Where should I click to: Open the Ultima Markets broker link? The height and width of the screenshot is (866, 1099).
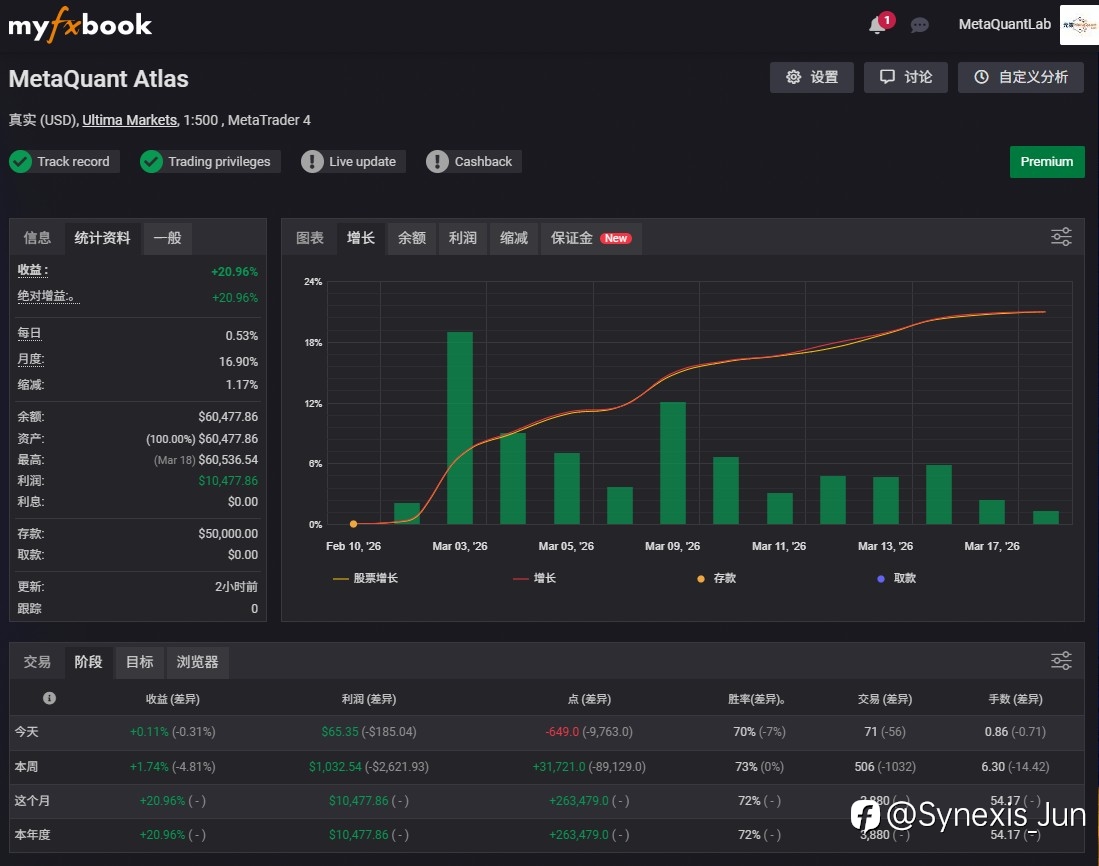pyautogui.click(x=130, y=120)
